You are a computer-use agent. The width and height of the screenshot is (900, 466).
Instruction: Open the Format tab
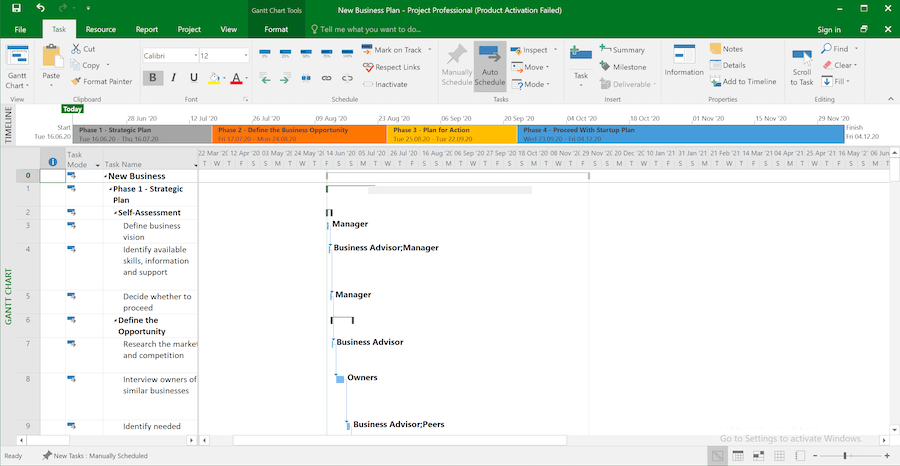click(x=276, y=29)
